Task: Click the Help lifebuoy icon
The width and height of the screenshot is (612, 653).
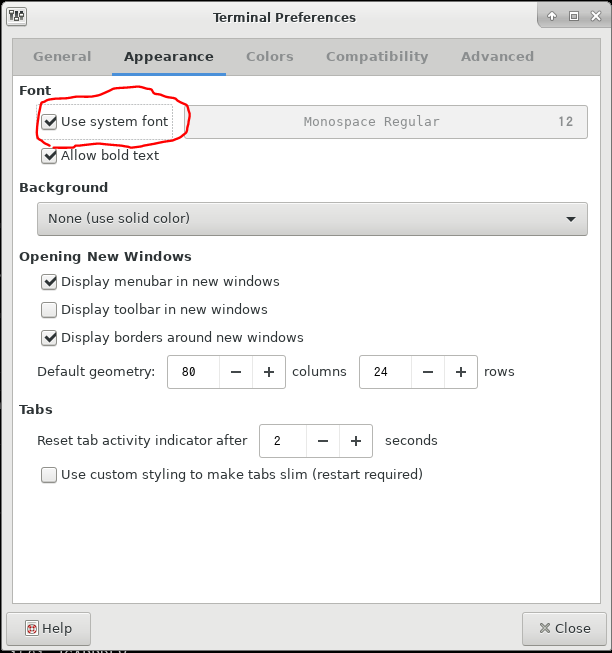Action: click(x=32, y=628)
